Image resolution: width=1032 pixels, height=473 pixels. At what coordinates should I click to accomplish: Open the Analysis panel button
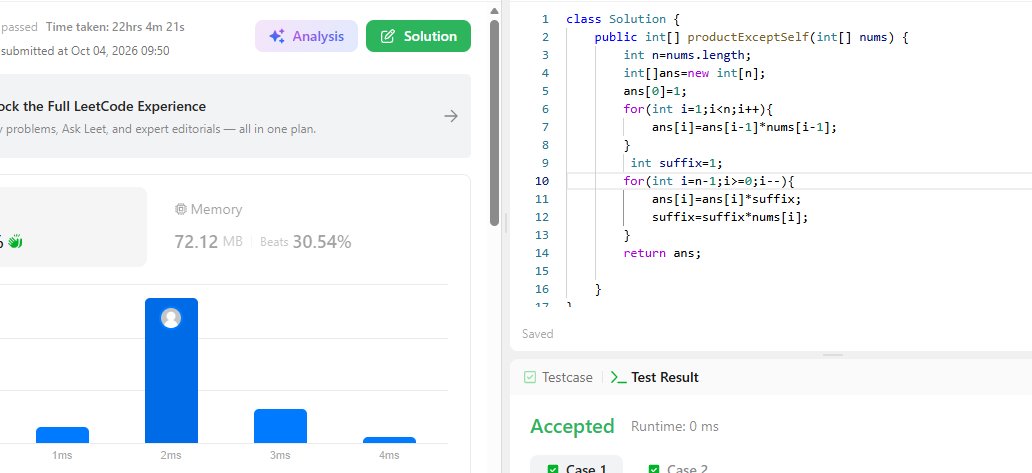(x=306, y=36)
